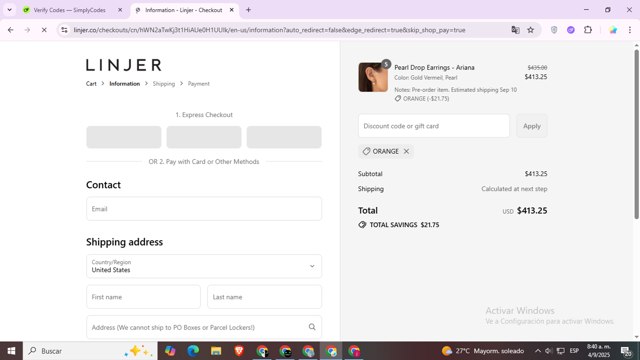Remove the ORANGE discount code
This screenshot has width=640, height=360.
[x=406, y=151]
